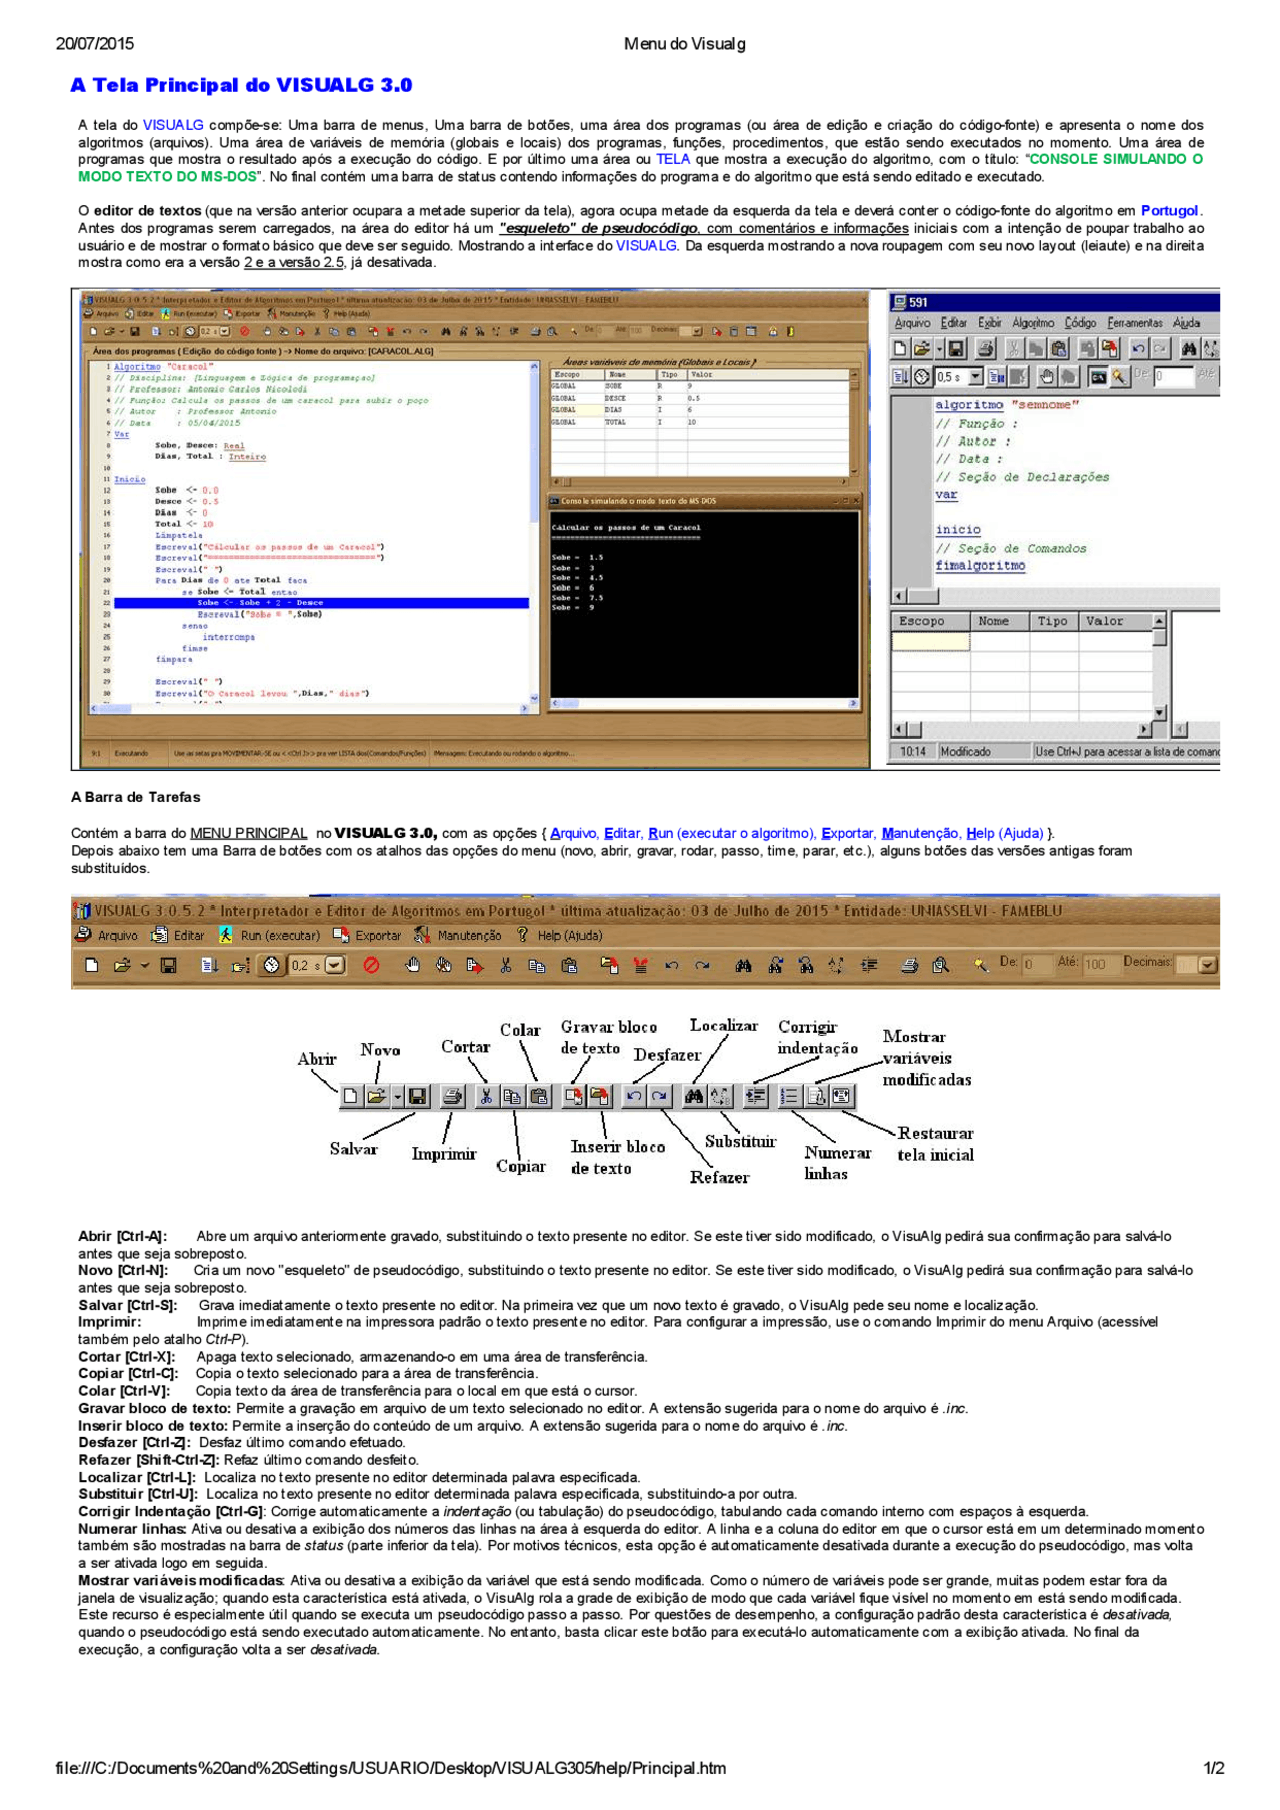The width and height of the screenshot is (1280, 1810).
Task: Click the new-file icon in brown VISUALG toolbar
Action: pos(90,965)
